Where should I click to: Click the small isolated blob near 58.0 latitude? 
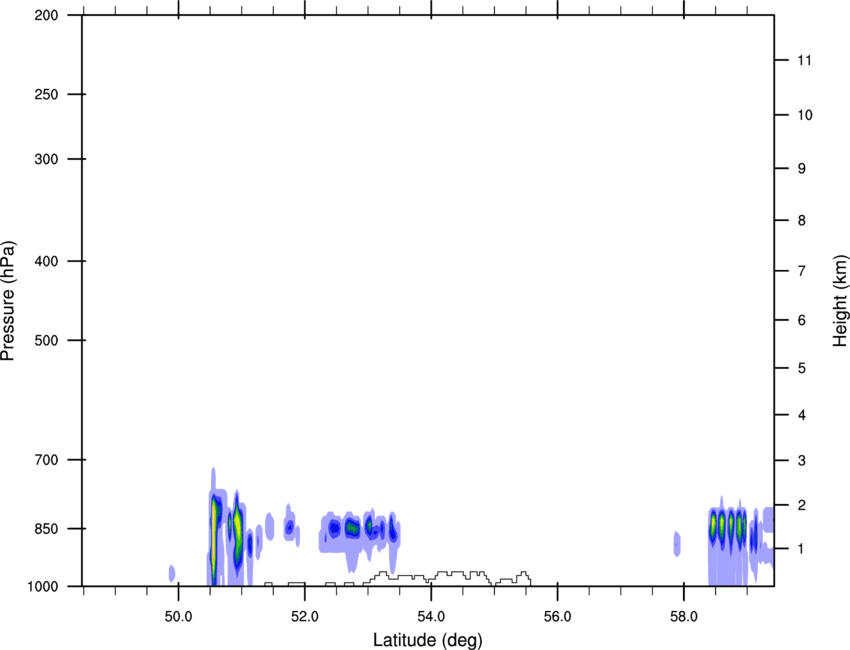(677, 543)
